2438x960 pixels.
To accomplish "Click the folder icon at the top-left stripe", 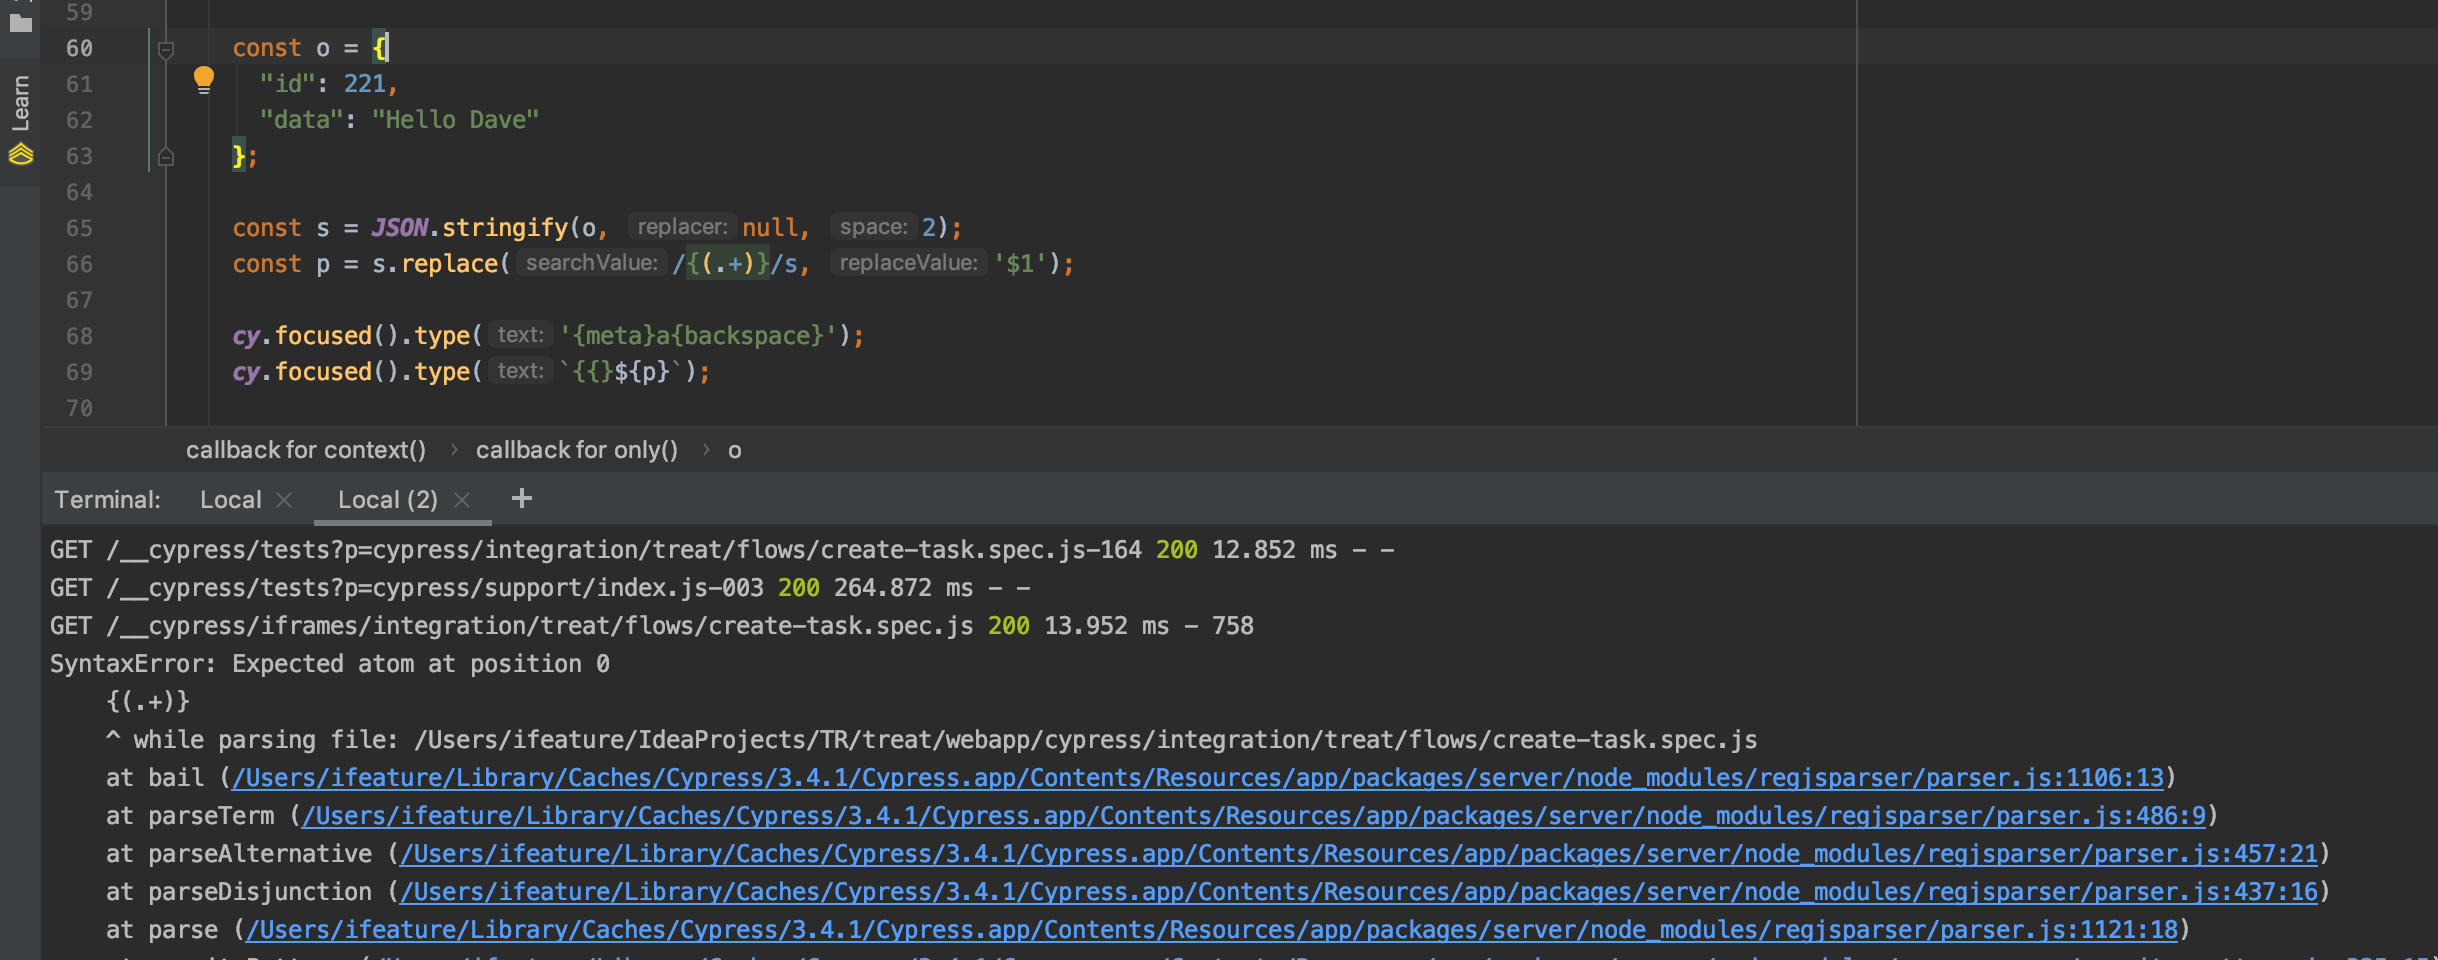I will click(19, 24).
